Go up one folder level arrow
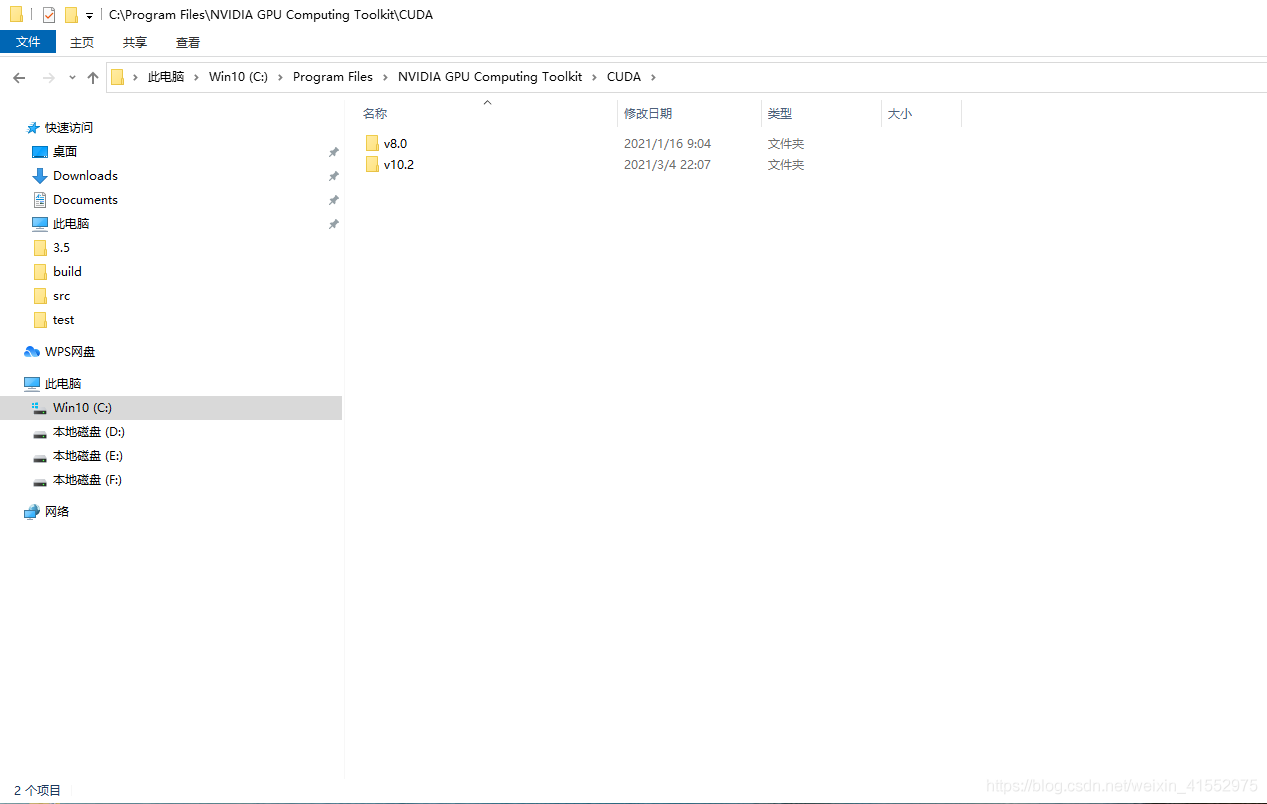Viewport: 1267px width, 804px height. click(x=93, y=77)
